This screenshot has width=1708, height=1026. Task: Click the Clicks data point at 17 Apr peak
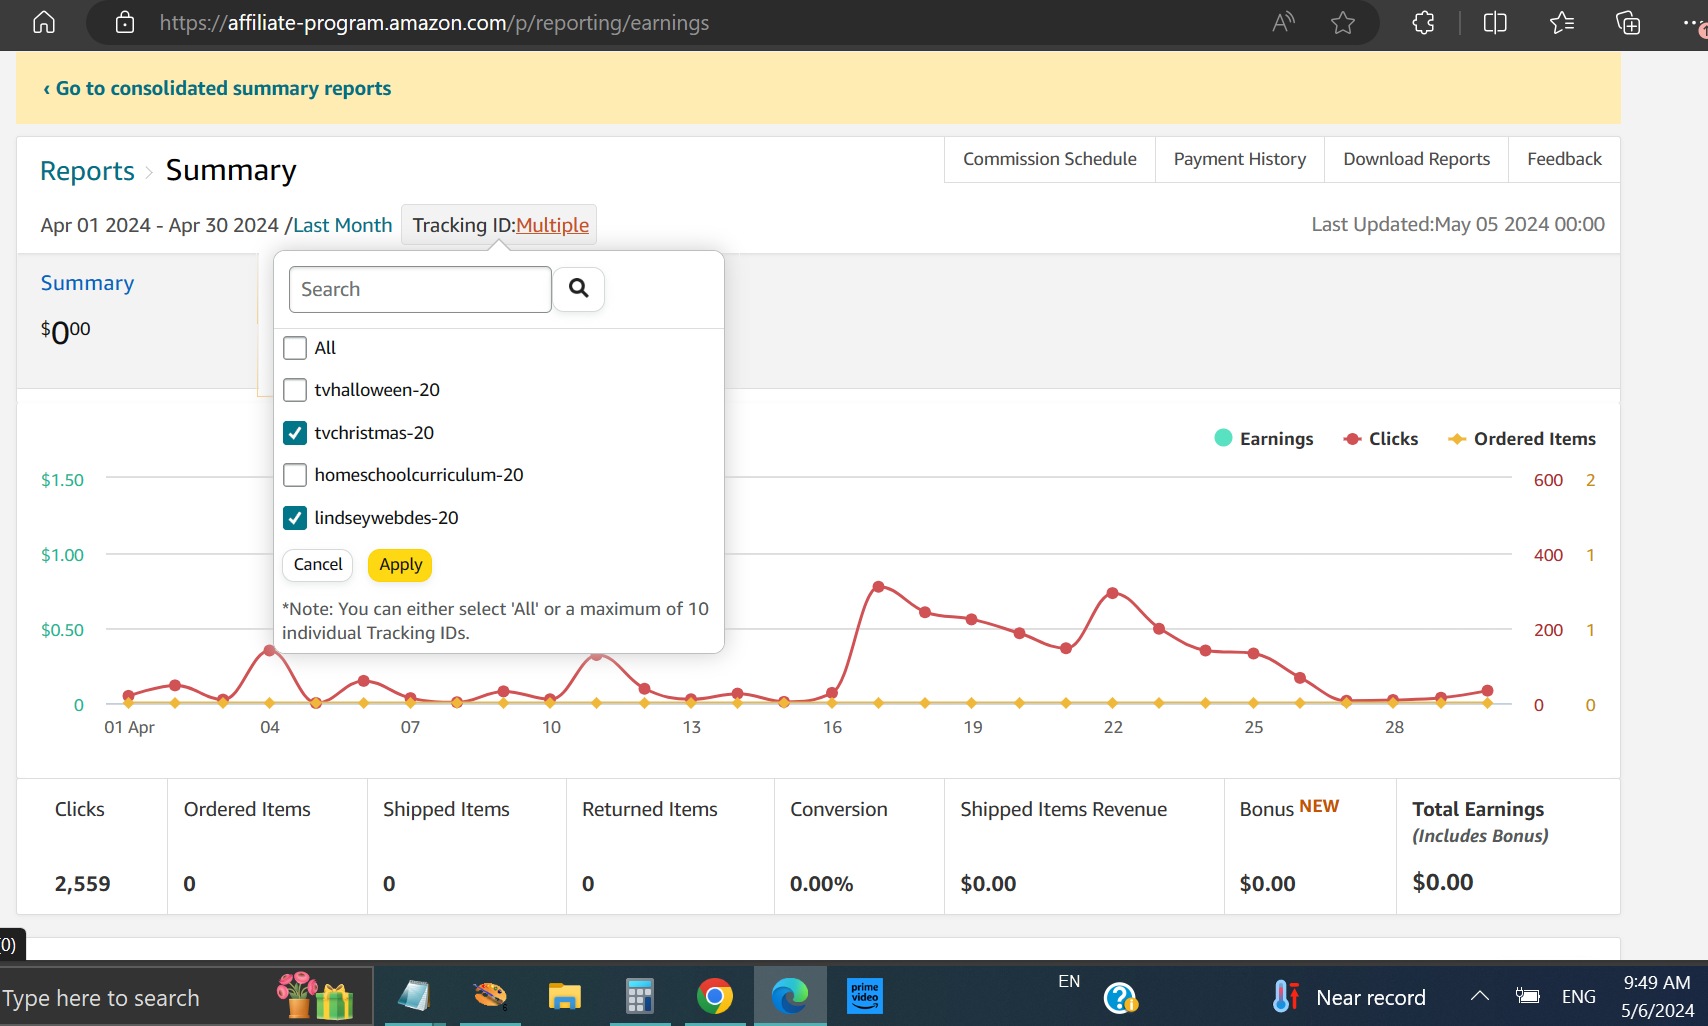point(878,586)
